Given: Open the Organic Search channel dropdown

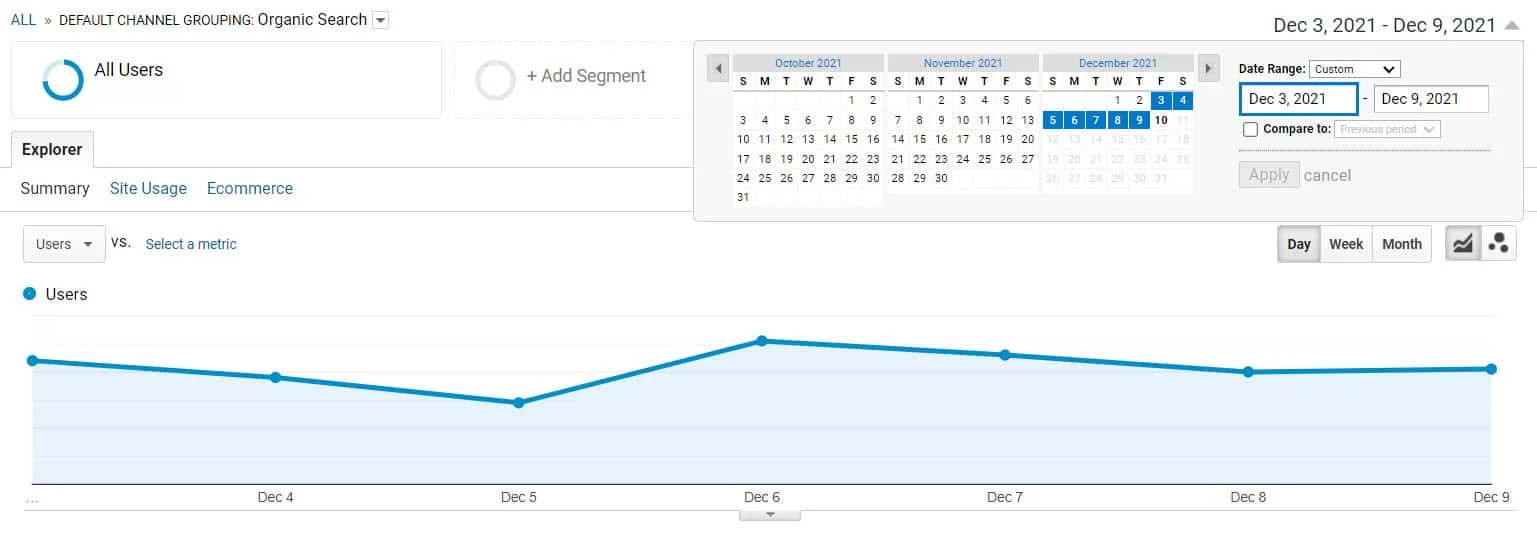Looking at the screenshot, I should pos(380,21).
